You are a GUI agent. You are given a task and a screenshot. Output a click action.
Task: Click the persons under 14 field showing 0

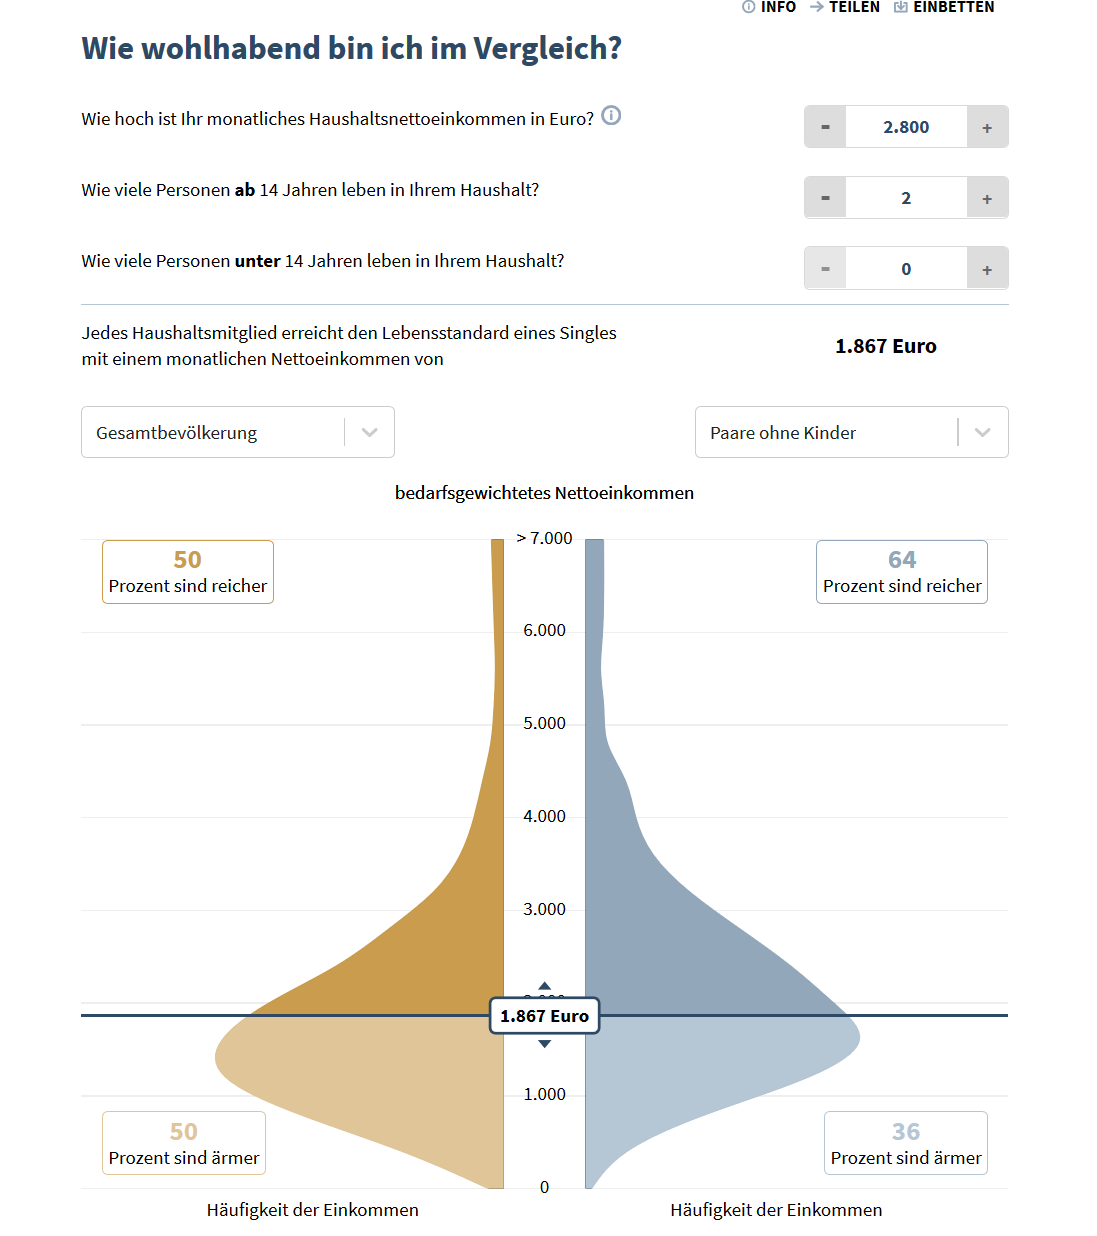(x=906, y=269)
